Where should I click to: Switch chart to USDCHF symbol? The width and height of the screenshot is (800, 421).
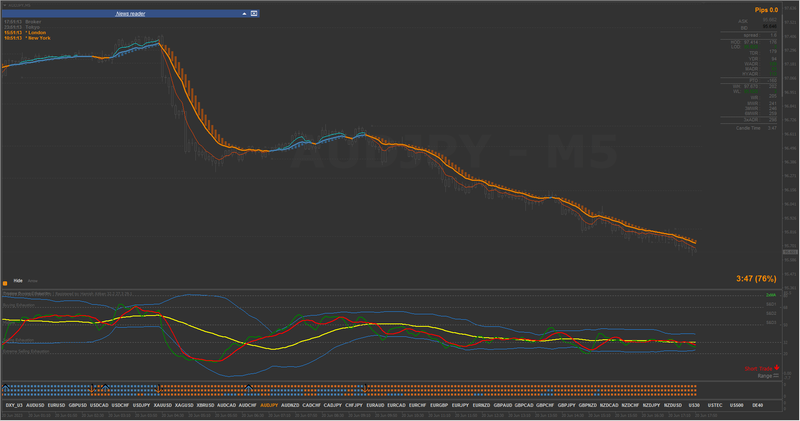pos(120,405)
